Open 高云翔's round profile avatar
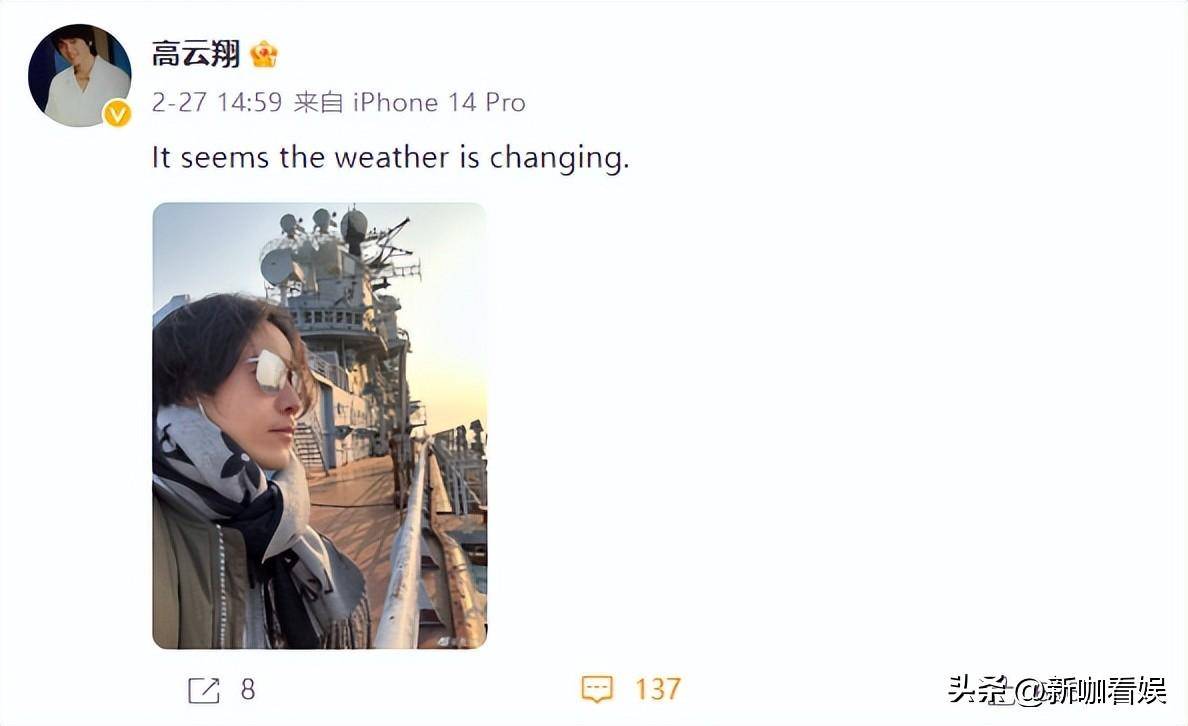Screen dimensions: 1188x726 tap(80, 75)
